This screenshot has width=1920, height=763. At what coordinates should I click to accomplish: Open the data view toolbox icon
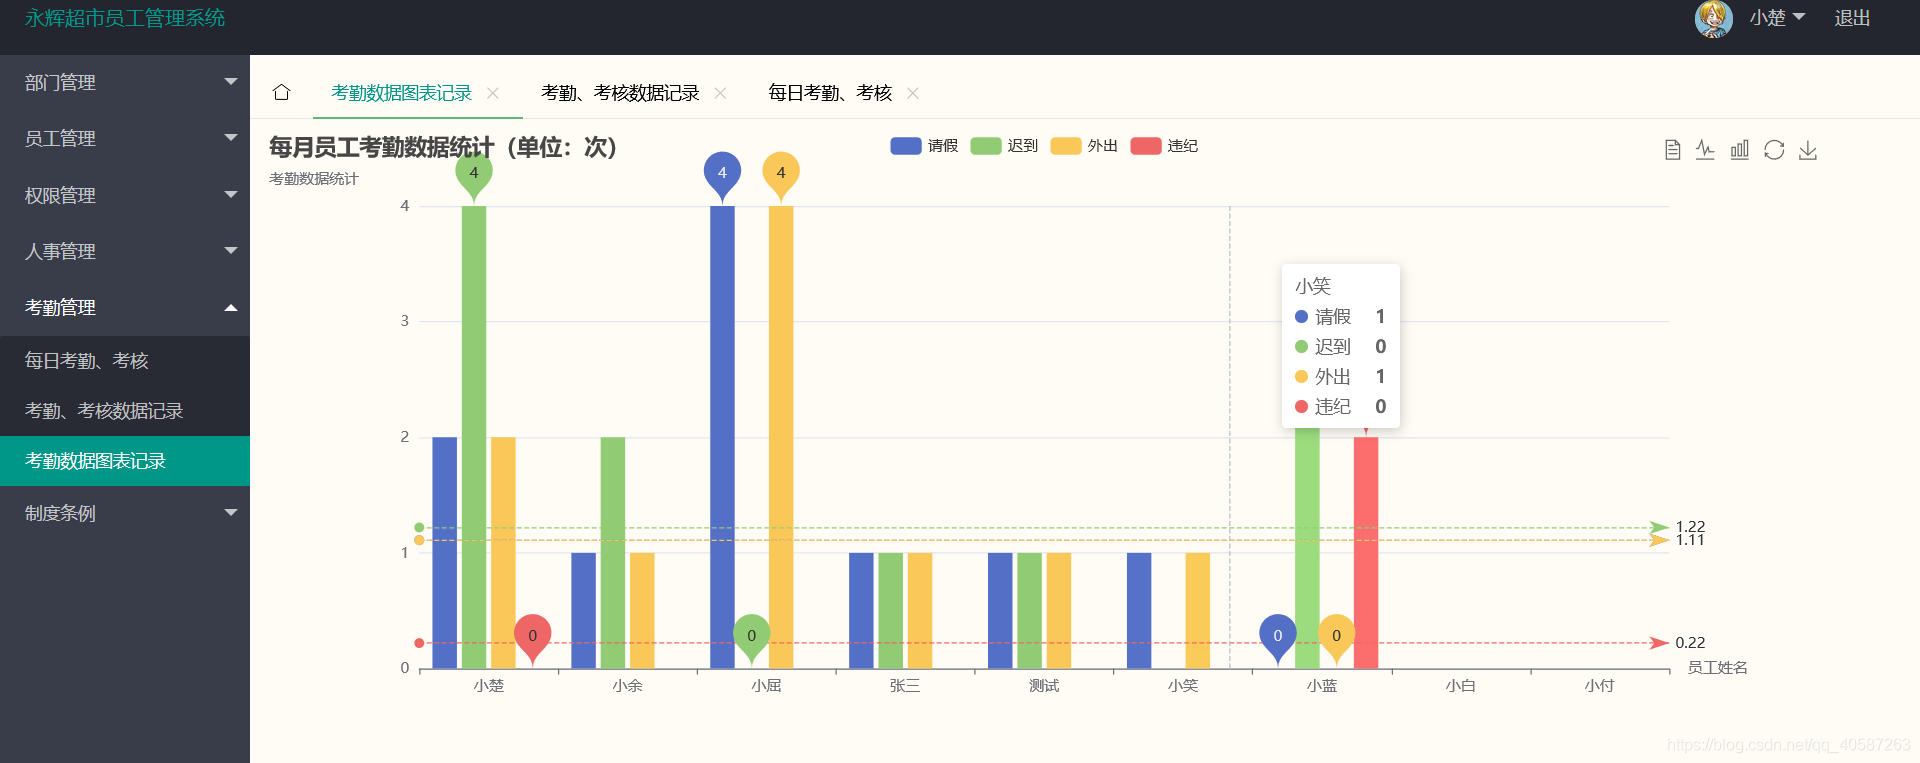point(1672,150)
